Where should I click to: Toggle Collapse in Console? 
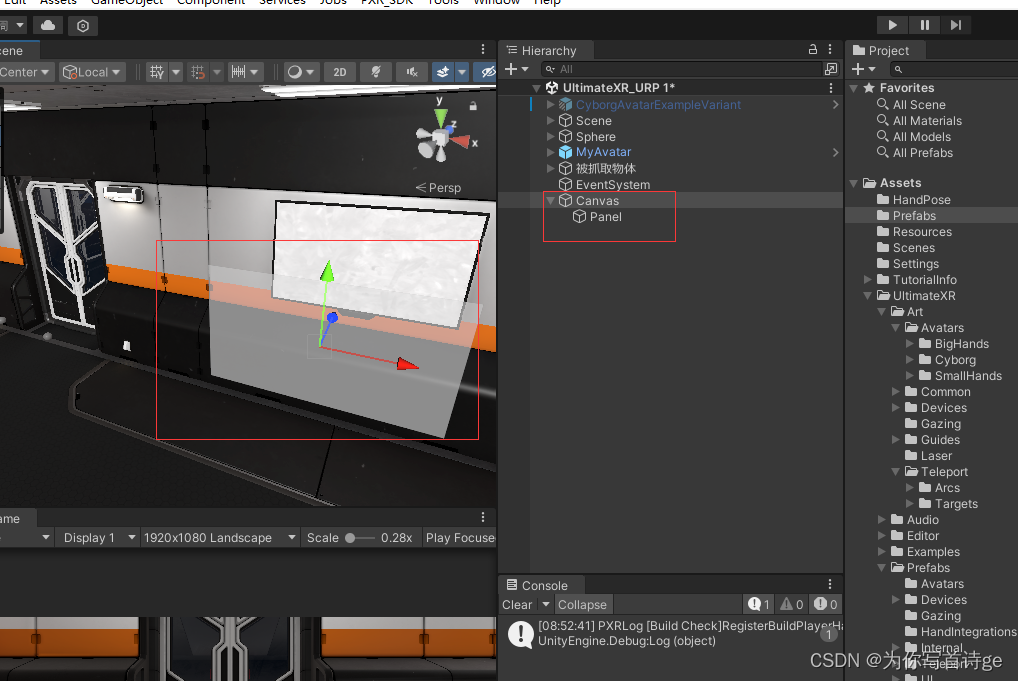582,604
